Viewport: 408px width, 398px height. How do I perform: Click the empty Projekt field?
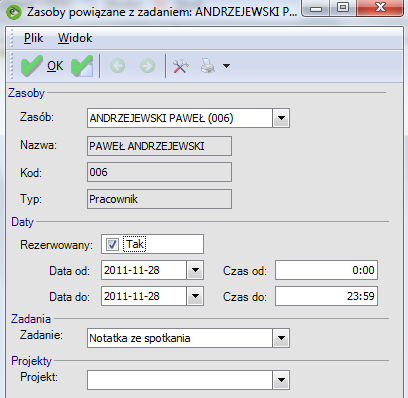click(180, 380)
